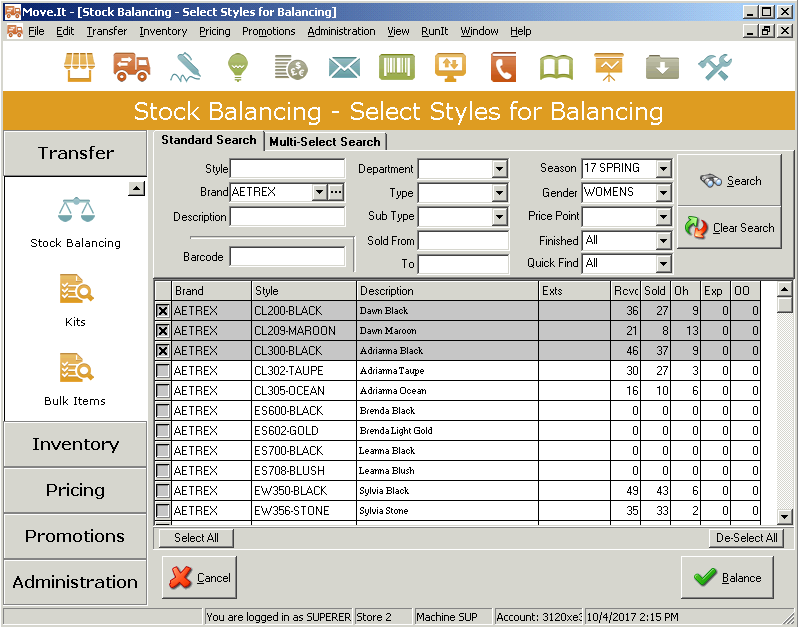Click the results list scrollbar down arrow
This screenshot has height=627, width=798.
coord(785,516)
